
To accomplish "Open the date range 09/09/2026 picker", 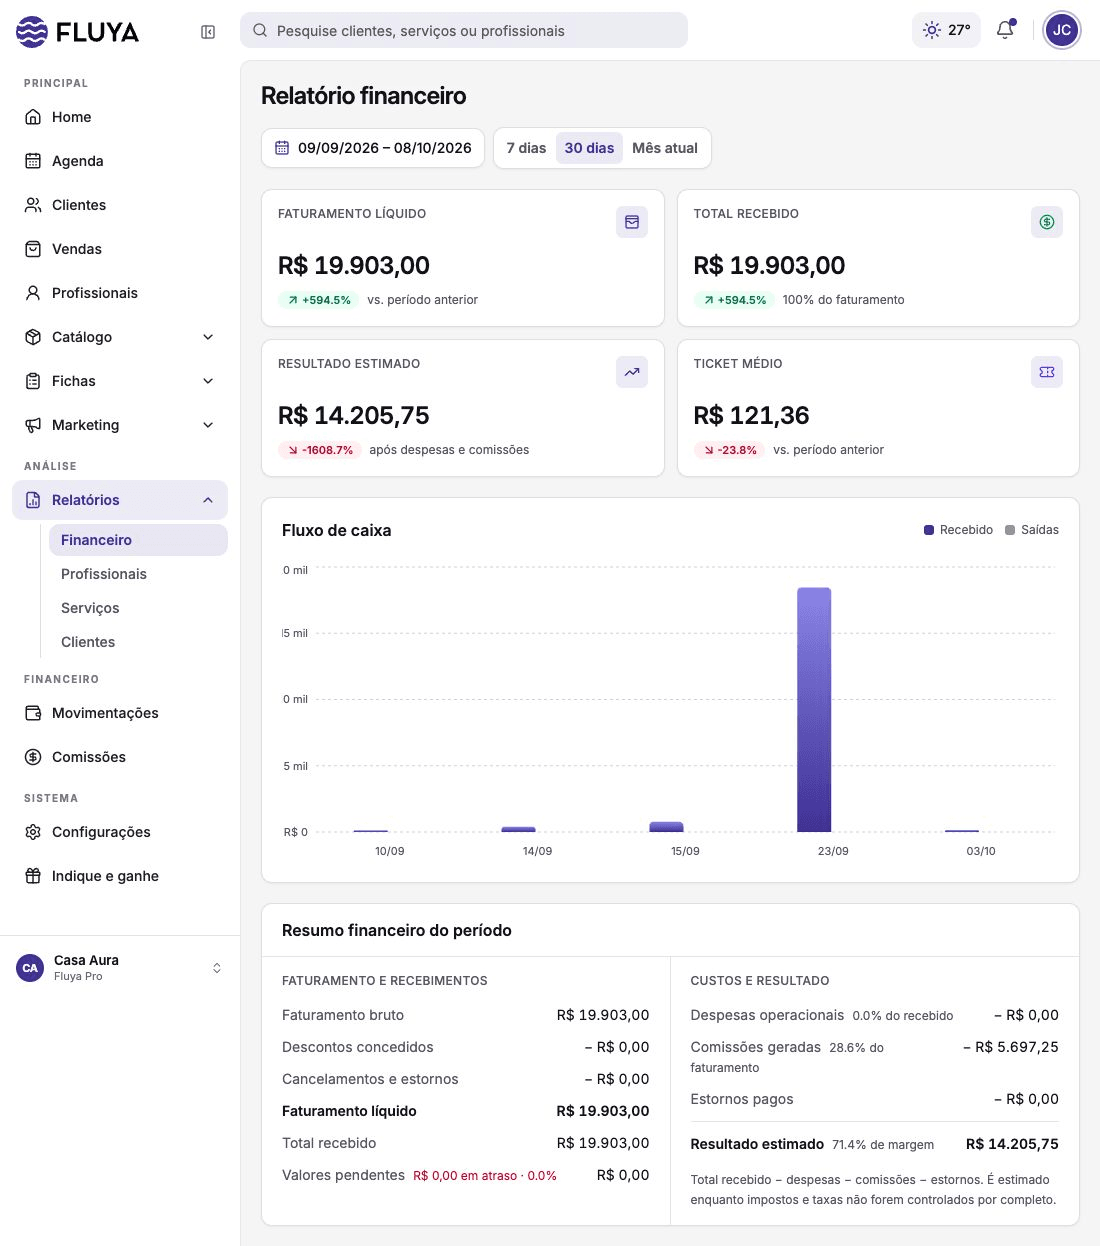I will tap(373, 148).
